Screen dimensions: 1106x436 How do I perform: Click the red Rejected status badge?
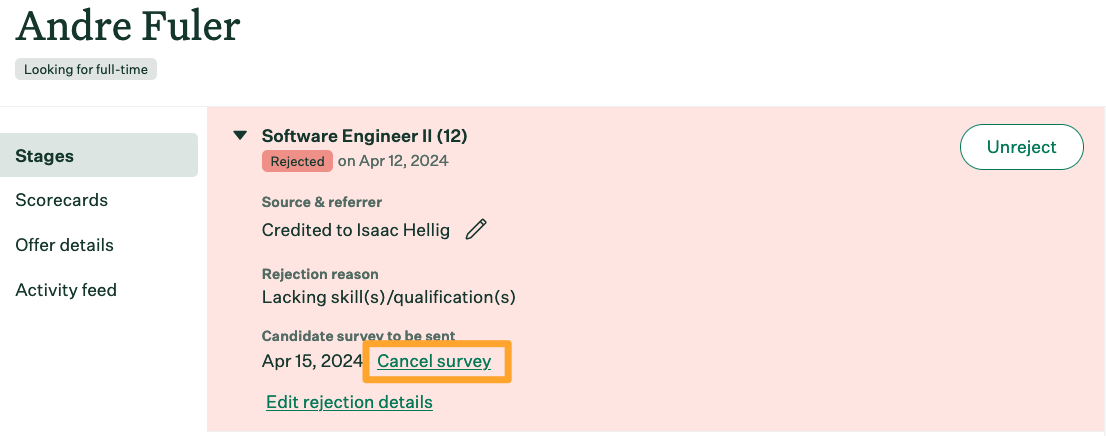tap(297, 161)
